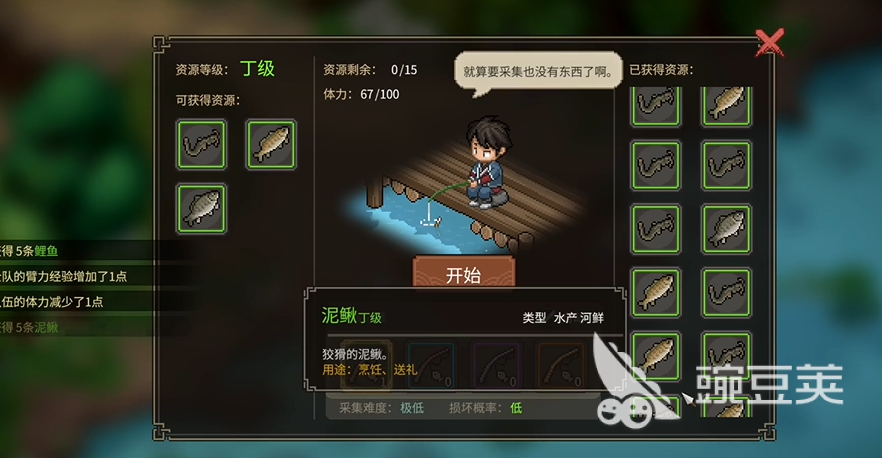This screenshot has height=458, width=882.
Task: Close the fishing panel with the red X
Action: [769, 43]
